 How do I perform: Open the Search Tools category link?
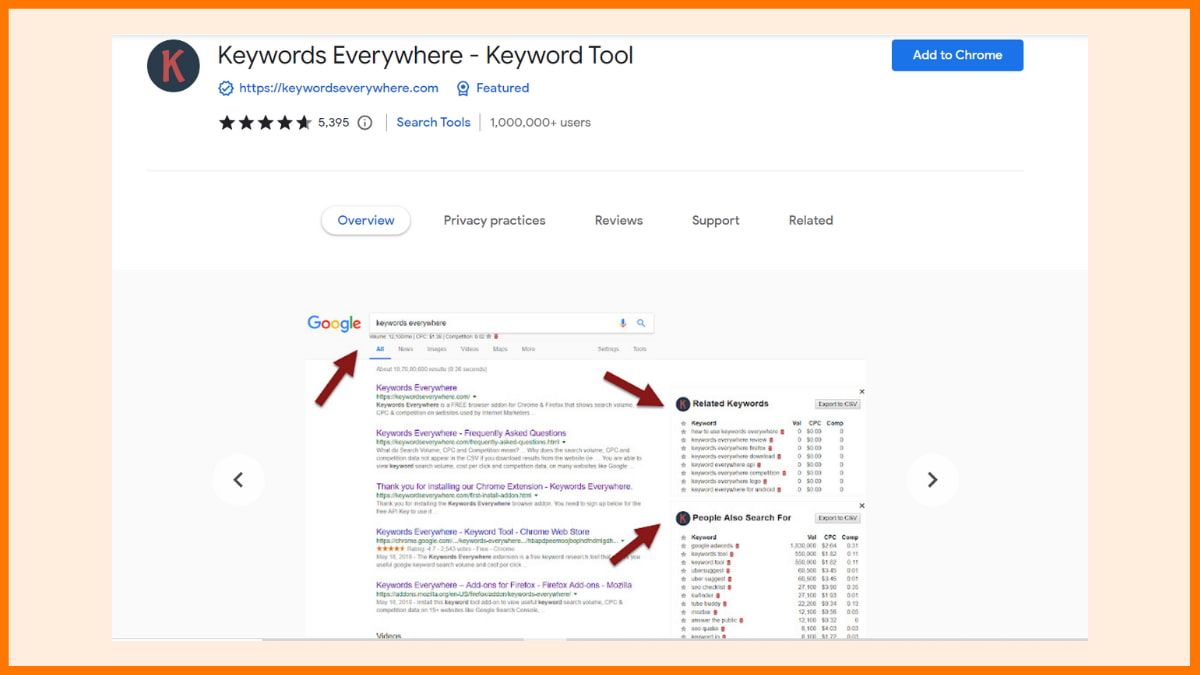click(x=433, y=123)
